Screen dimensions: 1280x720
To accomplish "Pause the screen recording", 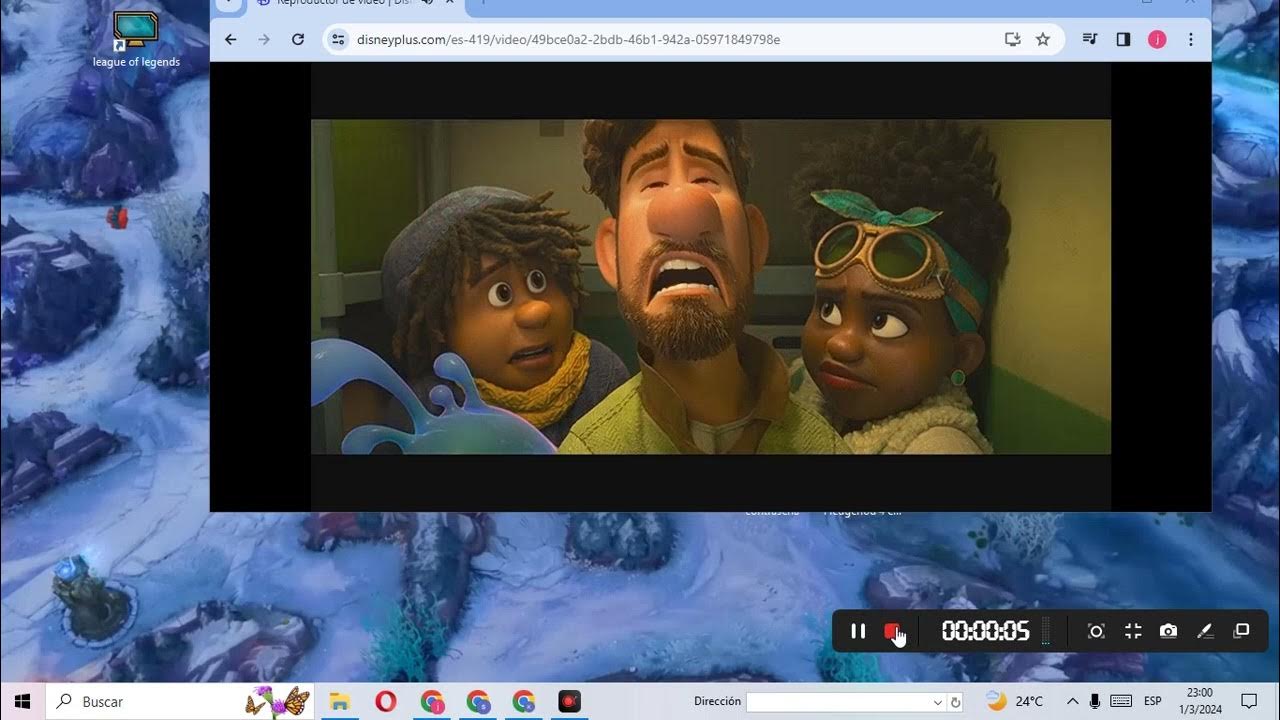I will coord(857,631).
